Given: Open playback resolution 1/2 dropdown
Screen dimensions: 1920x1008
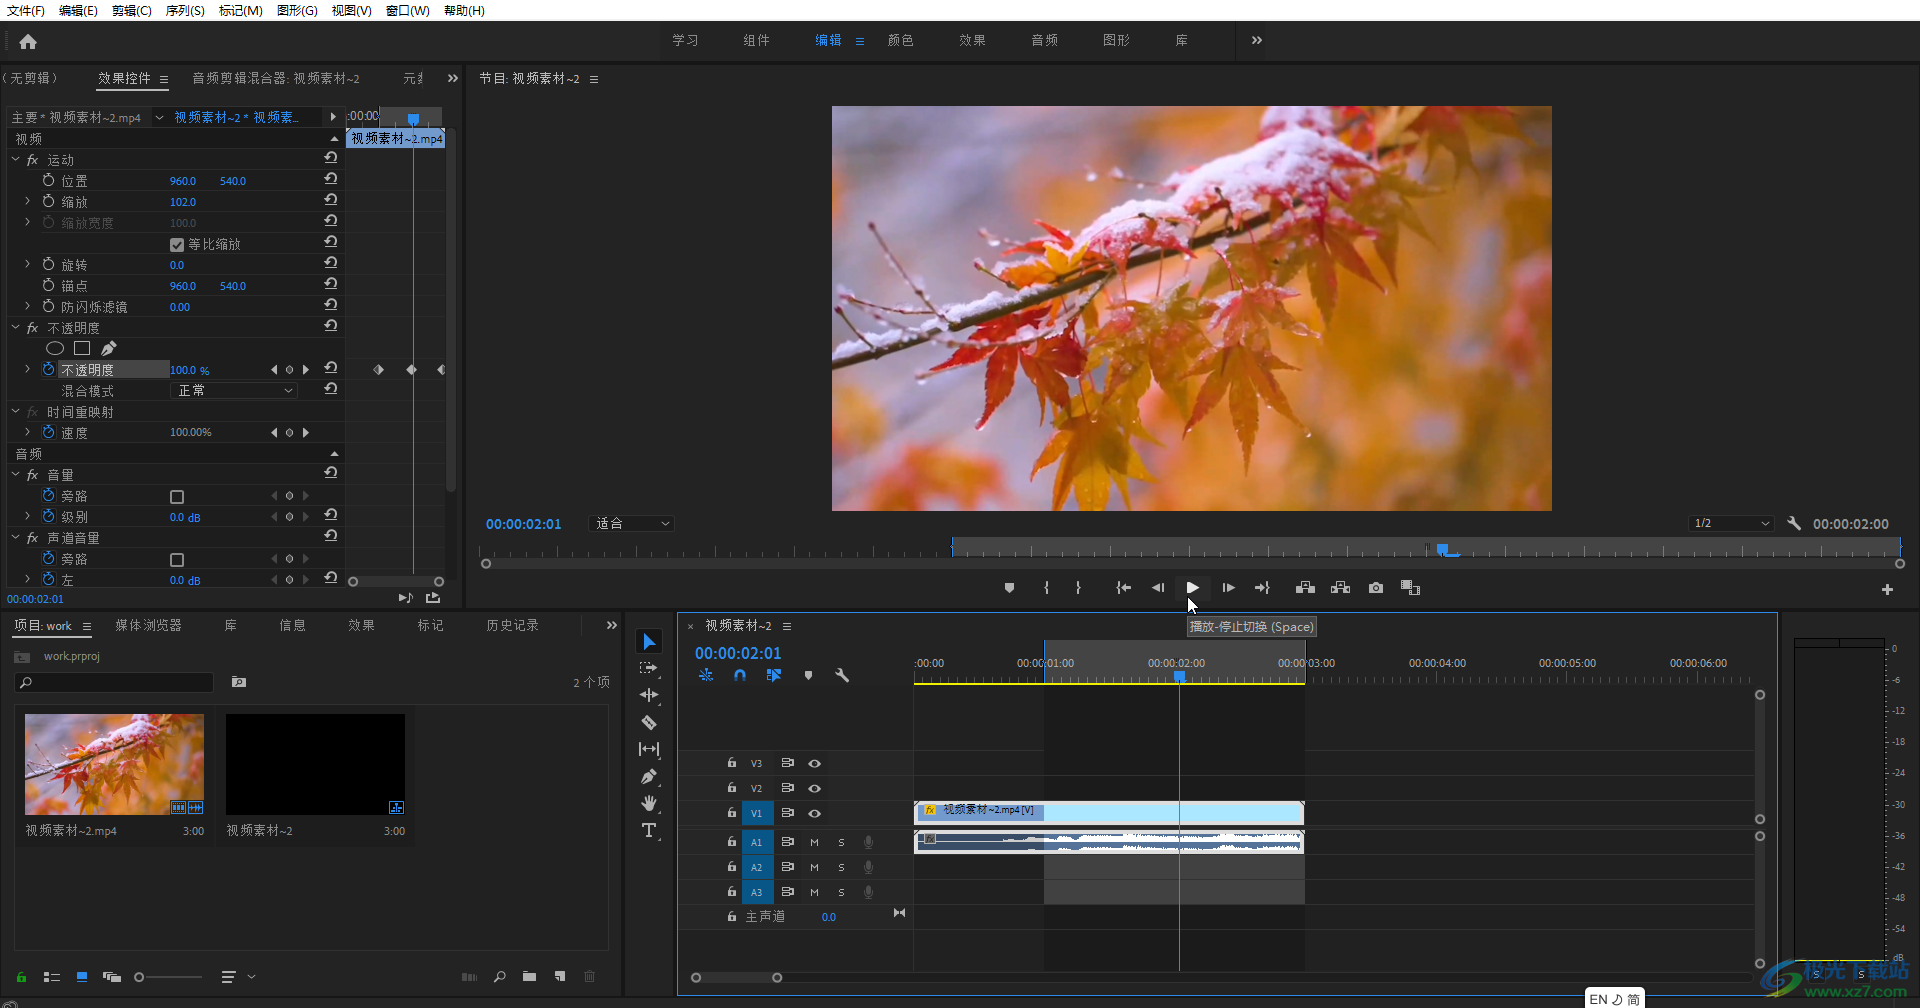Looking at the screenshot, I should (1731, 523).
